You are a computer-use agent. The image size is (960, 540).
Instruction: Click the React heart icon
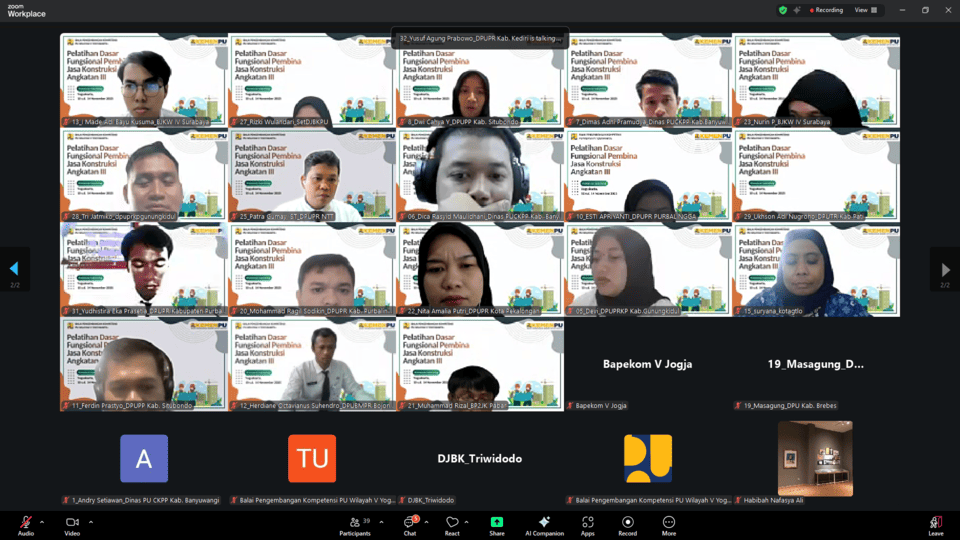[x=452, y=523]
